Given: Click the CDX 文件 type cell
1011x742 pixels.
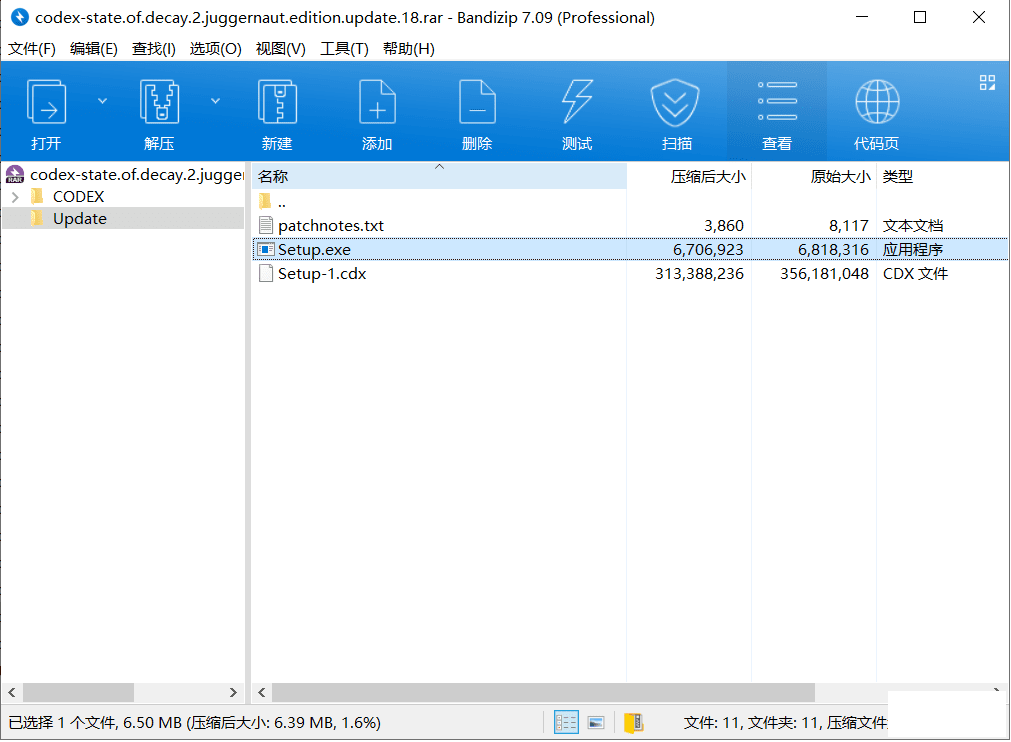Looking at the screenshot, I should [x=915, y=273].
